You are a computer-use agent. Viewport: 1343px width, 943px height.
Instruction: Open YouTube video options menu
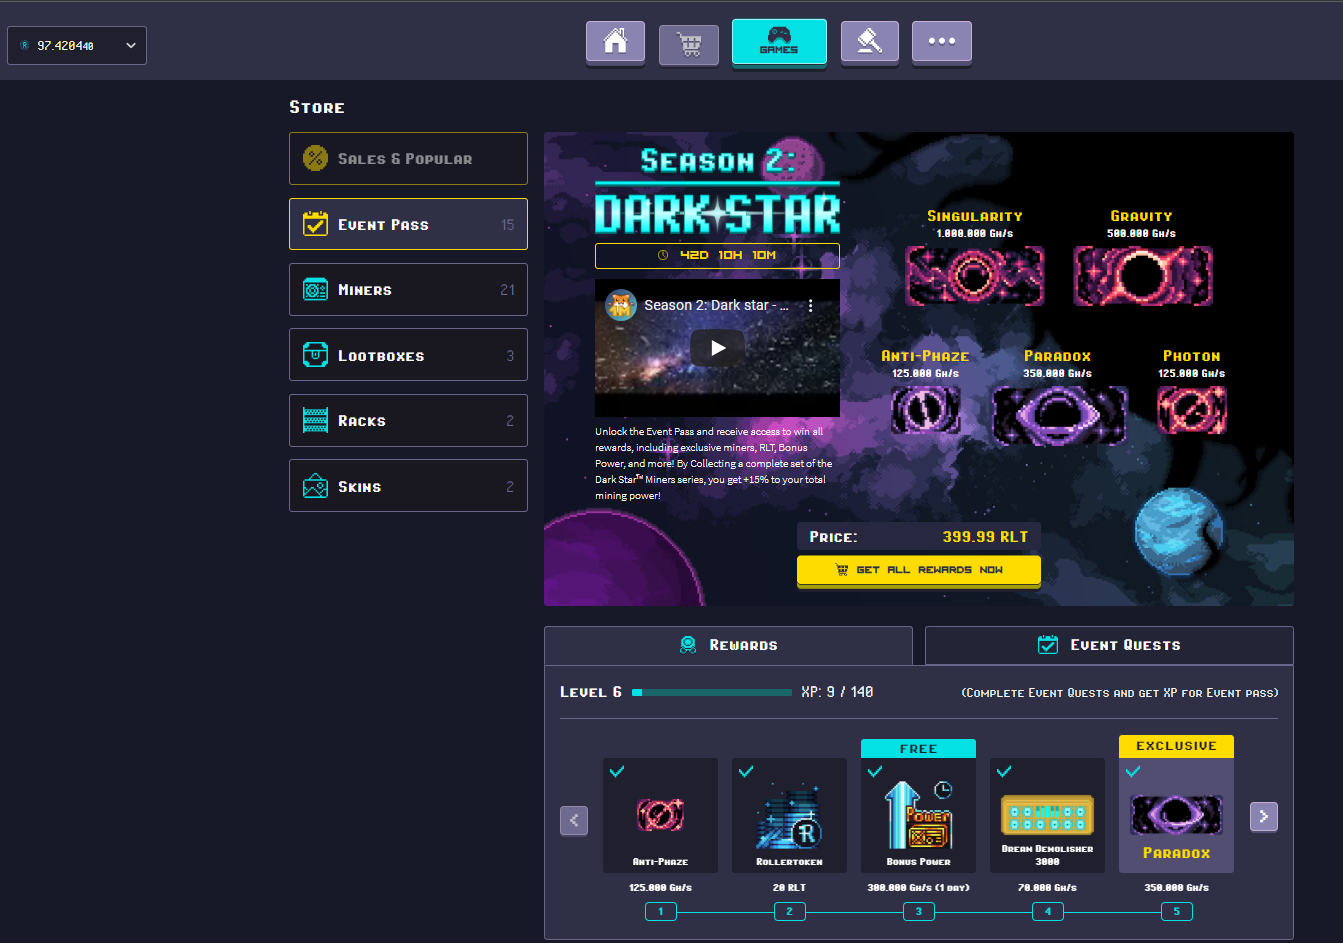tap(810, 306)
